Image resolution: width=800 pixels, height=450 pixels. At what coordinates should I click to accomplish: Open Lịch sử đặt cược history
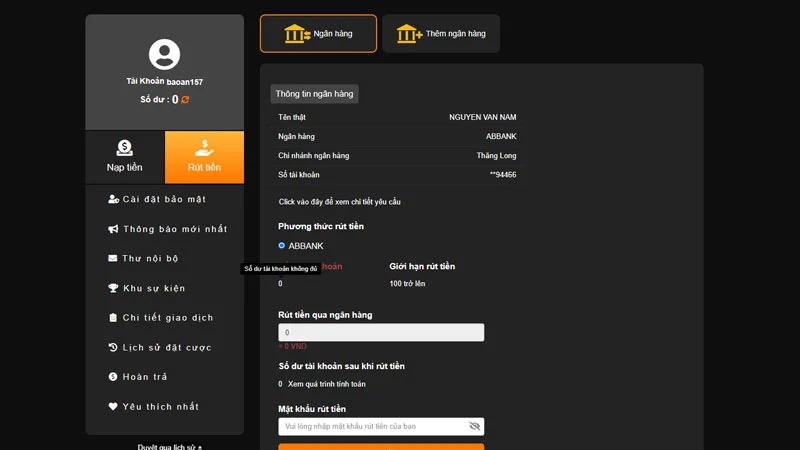pyautogui.click(x=166, y=347)
